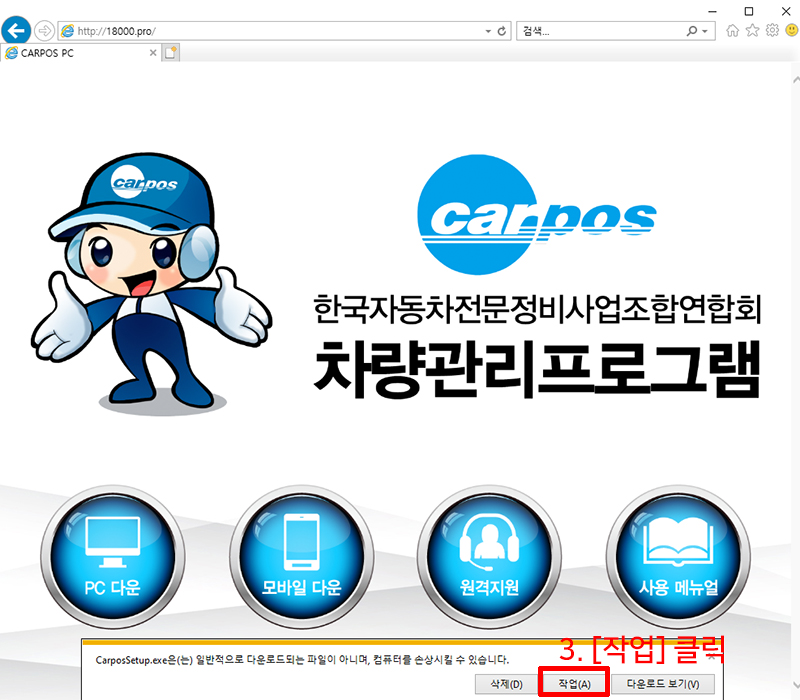This screenshot has width=800, height=700.
Task: Click the Carpos mascot character image
Action: click(151, 284)
